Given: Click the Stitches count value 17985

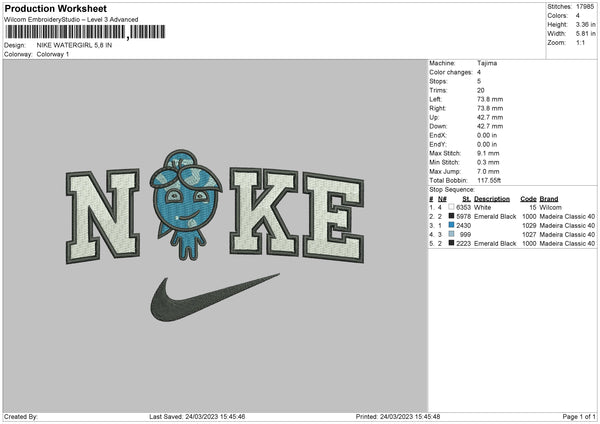Looking at the screenshot, I should tap(585, 7).
